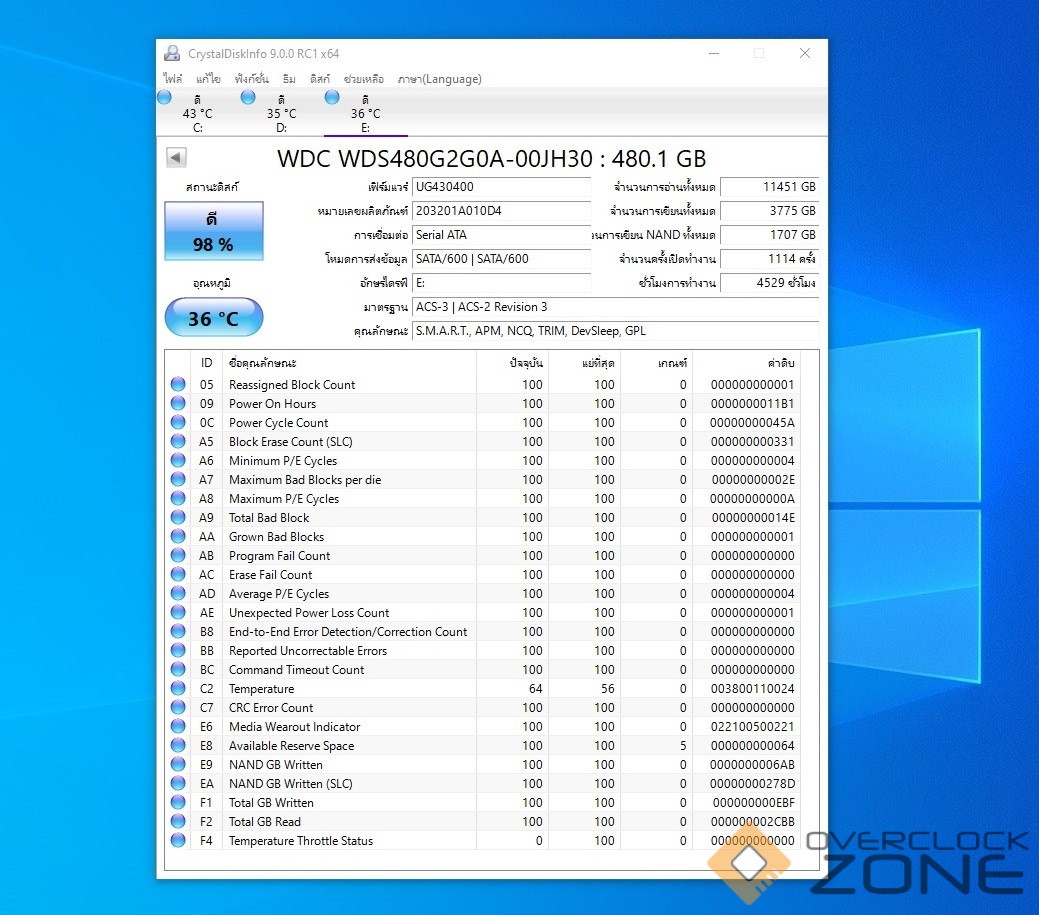Screen dimensions: 1039x915
Task: Click the status orb for drive C:
Action: click(x=165, y=97)
